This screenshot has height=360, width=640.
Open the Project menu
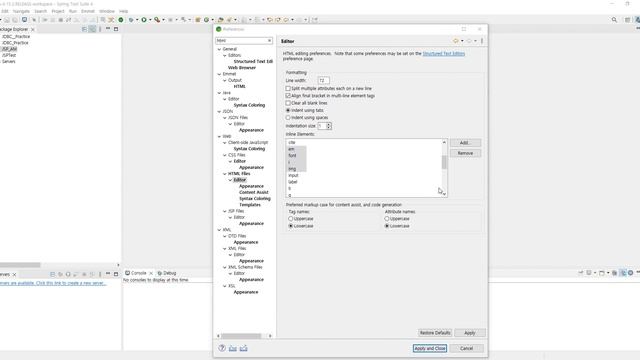pos(58,11)
